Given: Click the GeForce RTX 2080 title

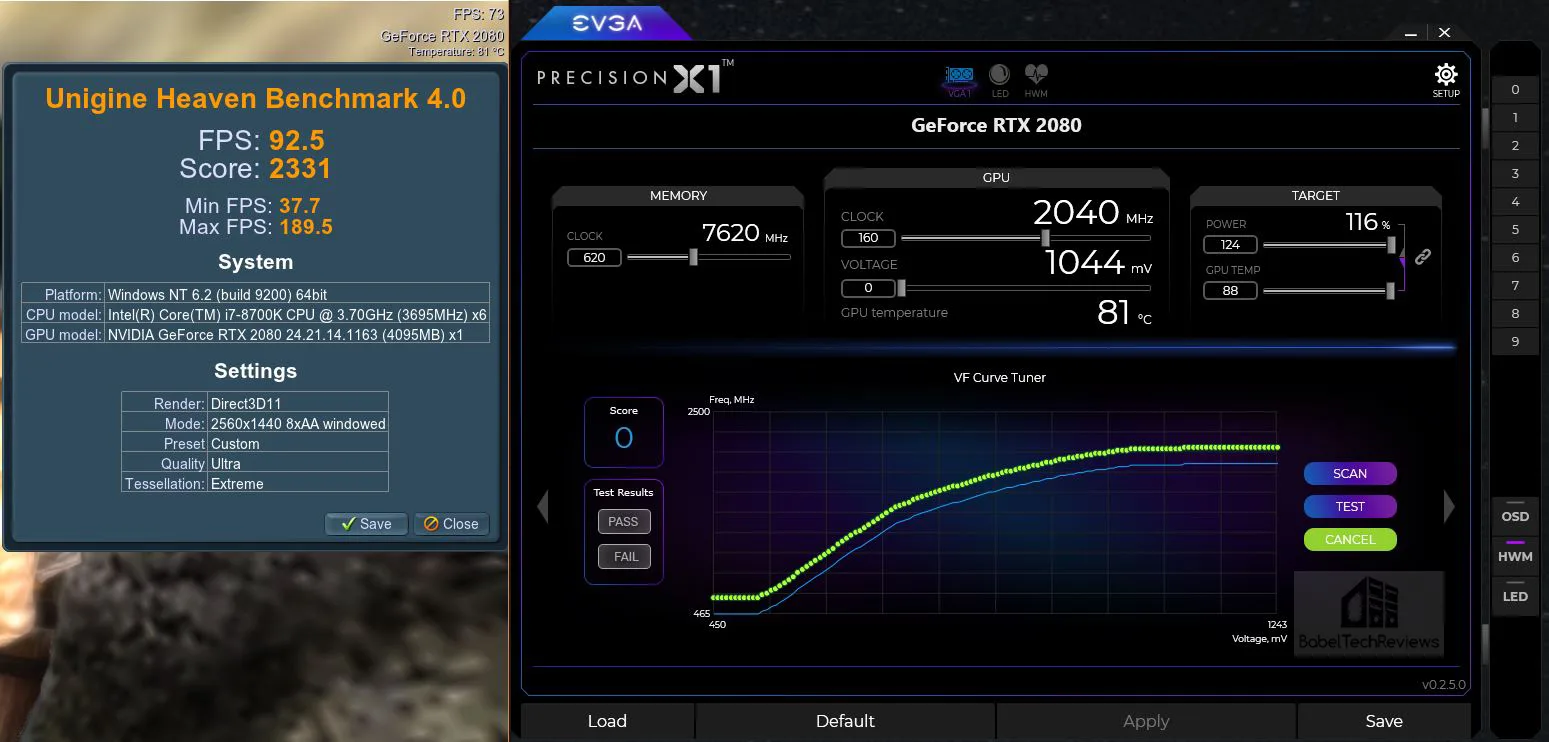Looking at the screenshot, I should pyautogui.click(x=996, y=125).
